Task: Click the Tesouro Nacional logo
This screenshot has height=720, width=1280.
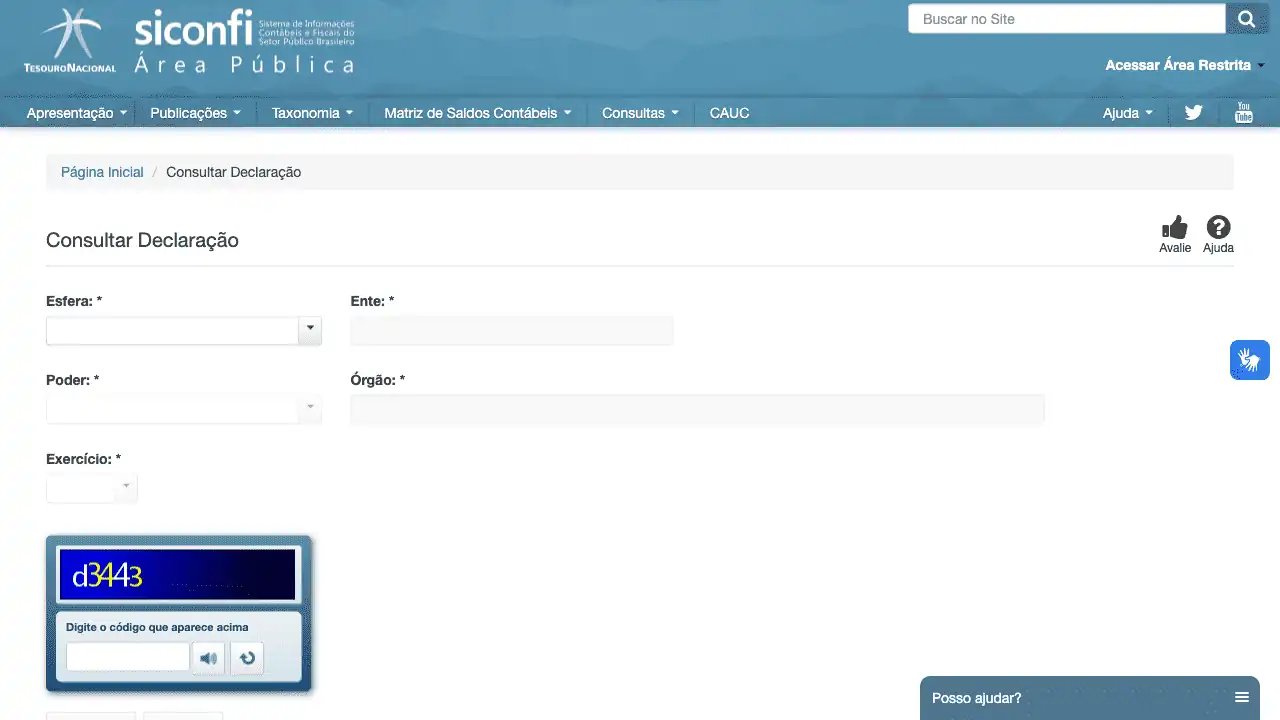Action: tap(70, 41)
